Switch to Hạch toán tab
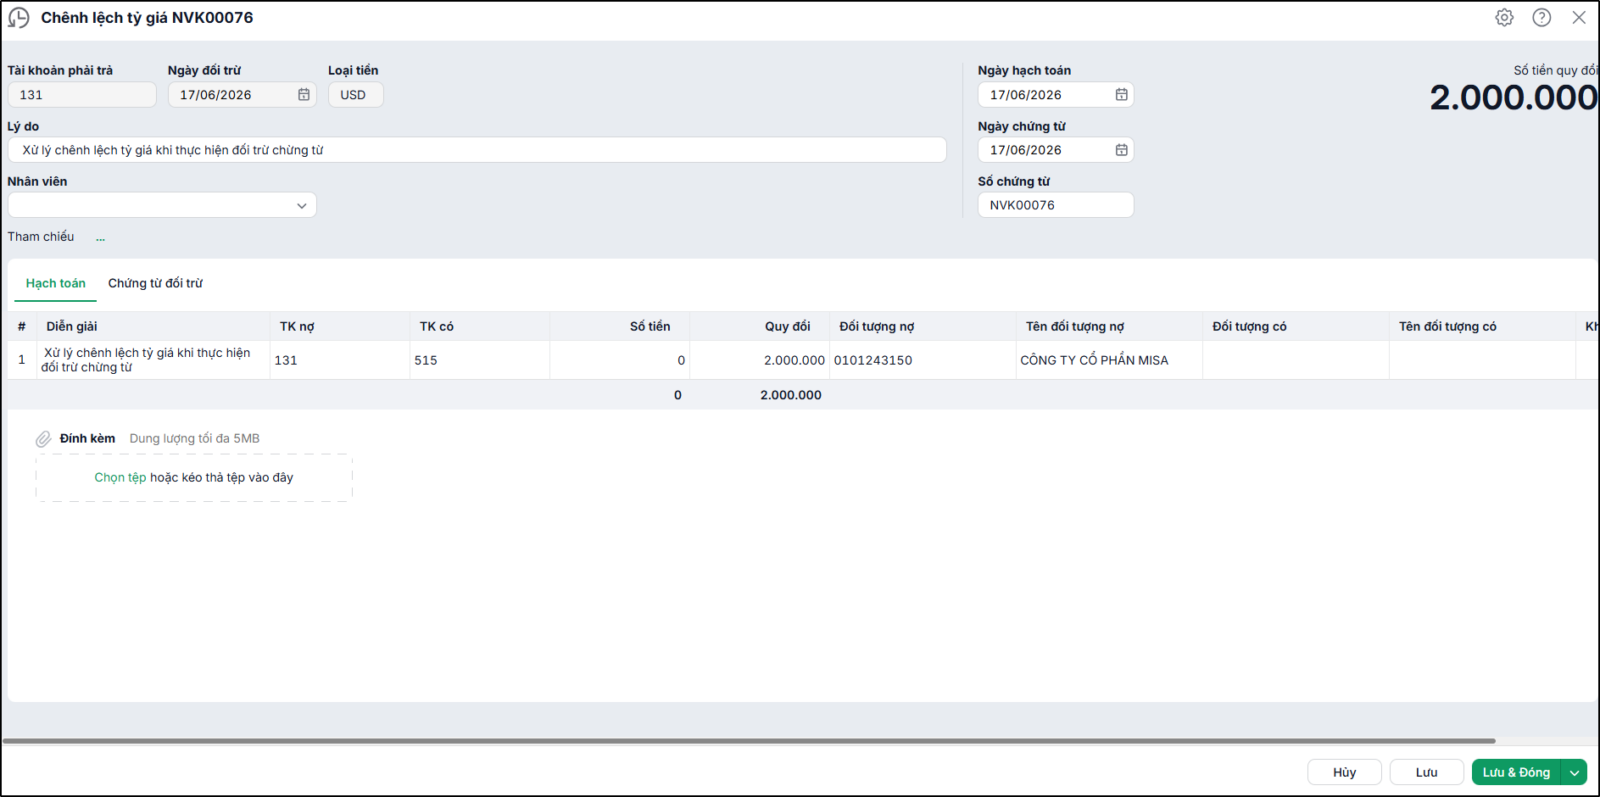 click(56, 284)
